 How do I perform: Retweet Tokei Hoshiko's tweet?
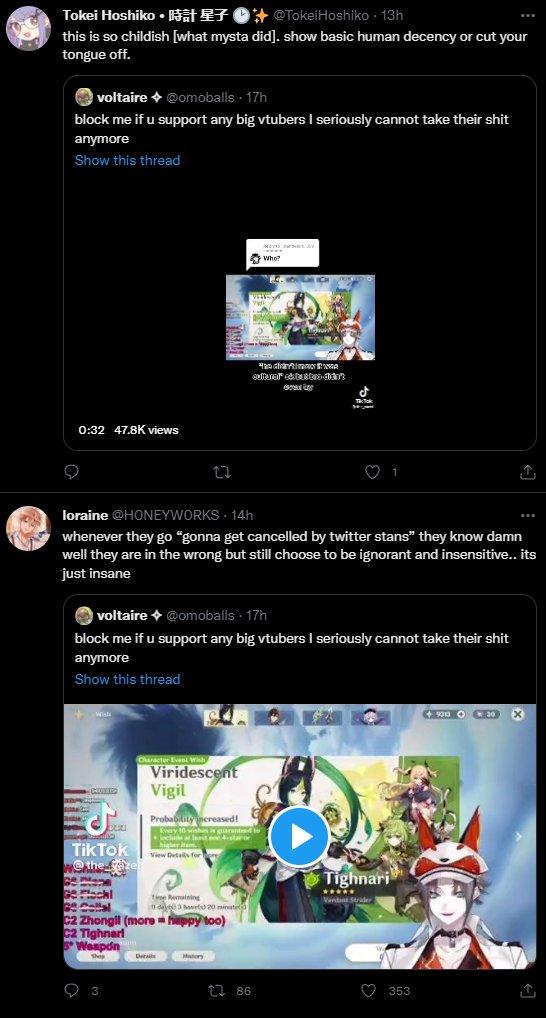click(x=222, y=472)
